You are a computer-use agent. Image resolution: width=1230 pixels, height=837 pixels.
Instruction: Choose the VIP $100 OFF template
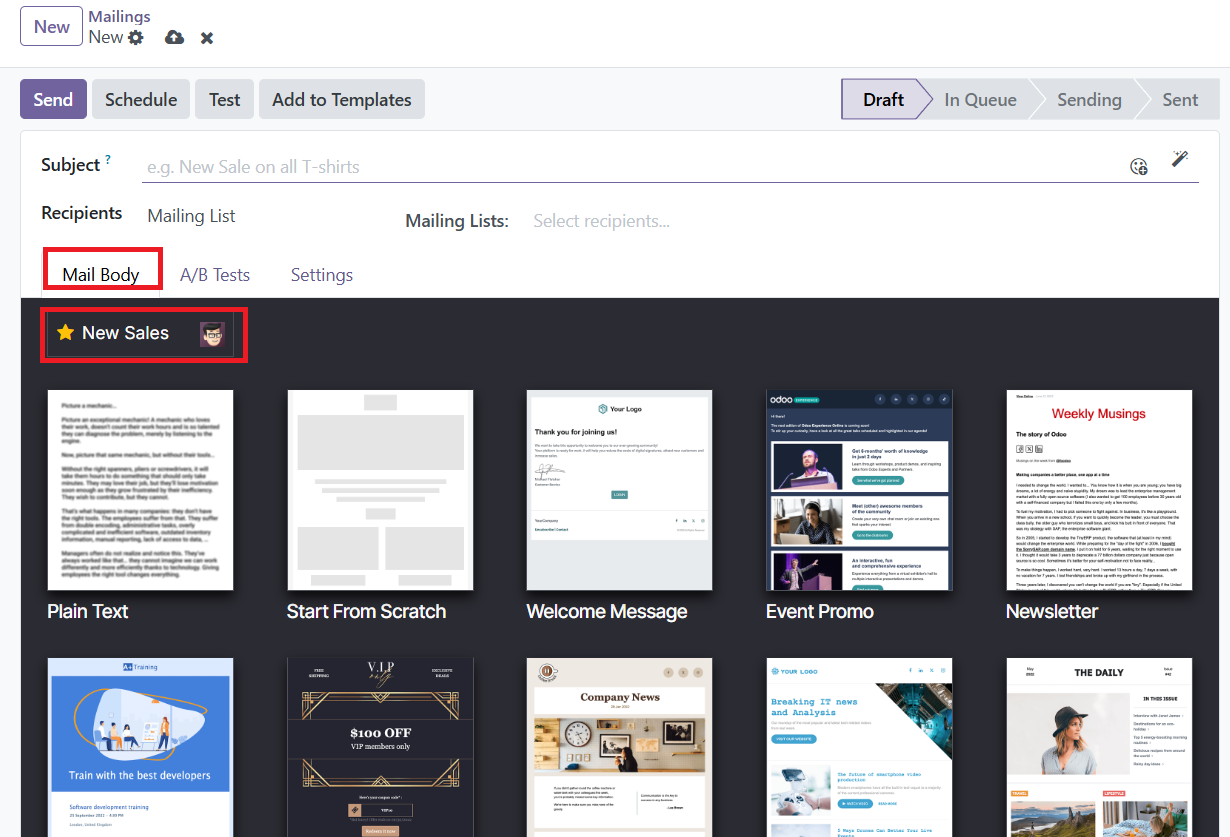click(x=380, y=747)
